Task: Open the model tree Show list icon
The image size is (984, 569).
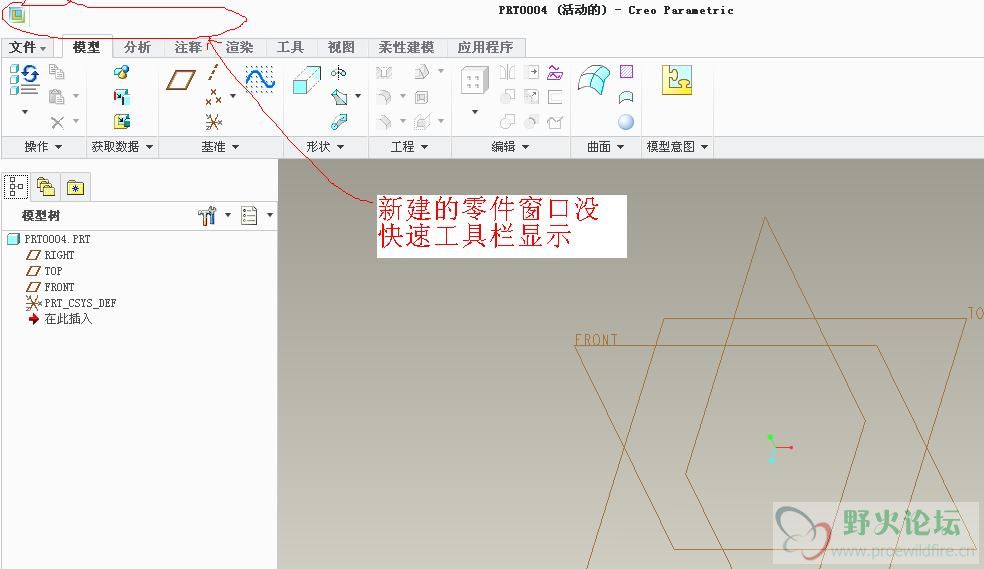Action: click(249, 215)
